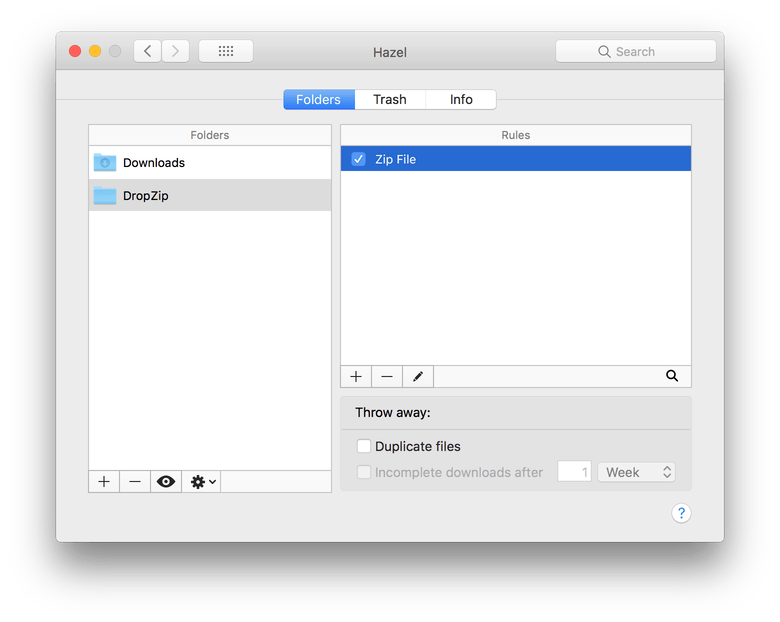Go back with the left chevron button
Image resolution: width=780 pixels, height=622 pixels.
click(x=147, y=51)
